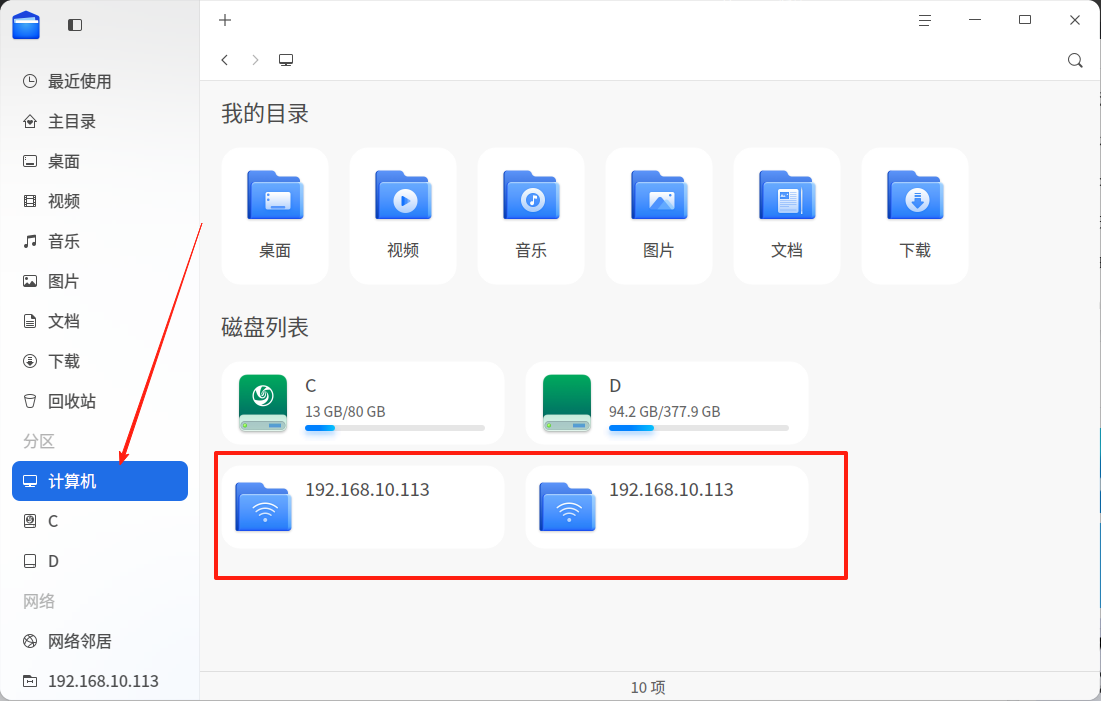
Task: Open the 音乐 folder card in 我的目录
Action: pyautogui.click(x=531, y=216)
